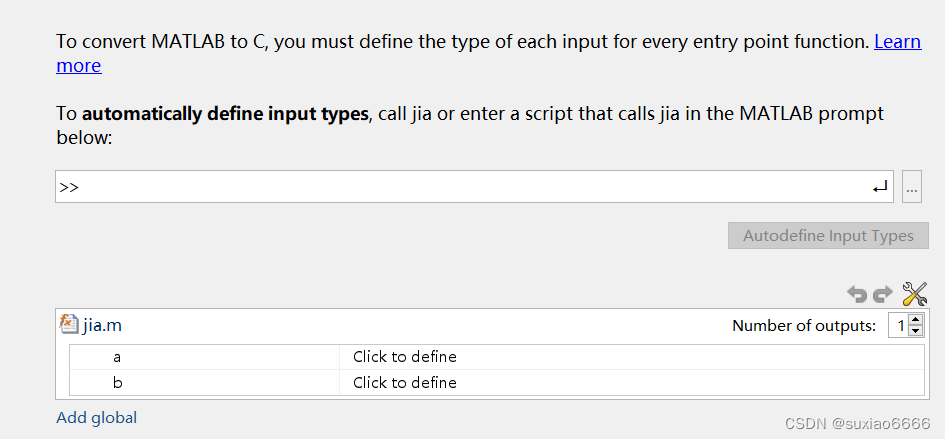Decrease the number of outputs with down arrow
Image resolution: width=945 pixels, height=439 pixels.
click(916, 331)
